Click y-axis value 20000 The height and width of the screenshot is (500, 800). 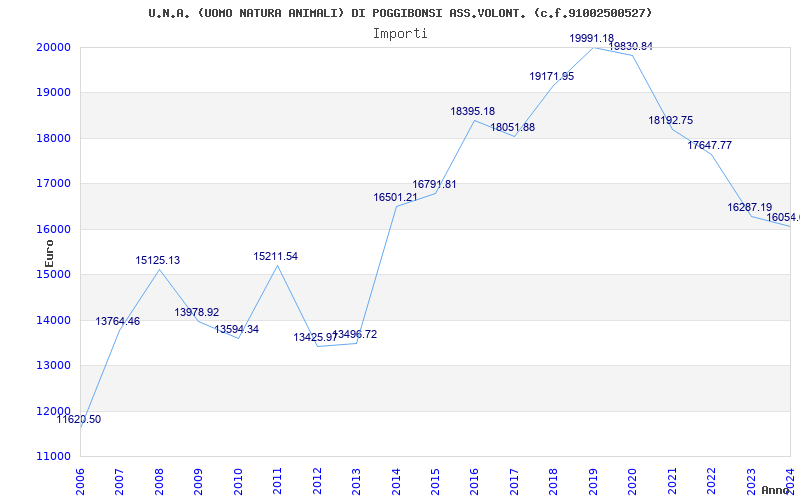click(x=53, y=47)
